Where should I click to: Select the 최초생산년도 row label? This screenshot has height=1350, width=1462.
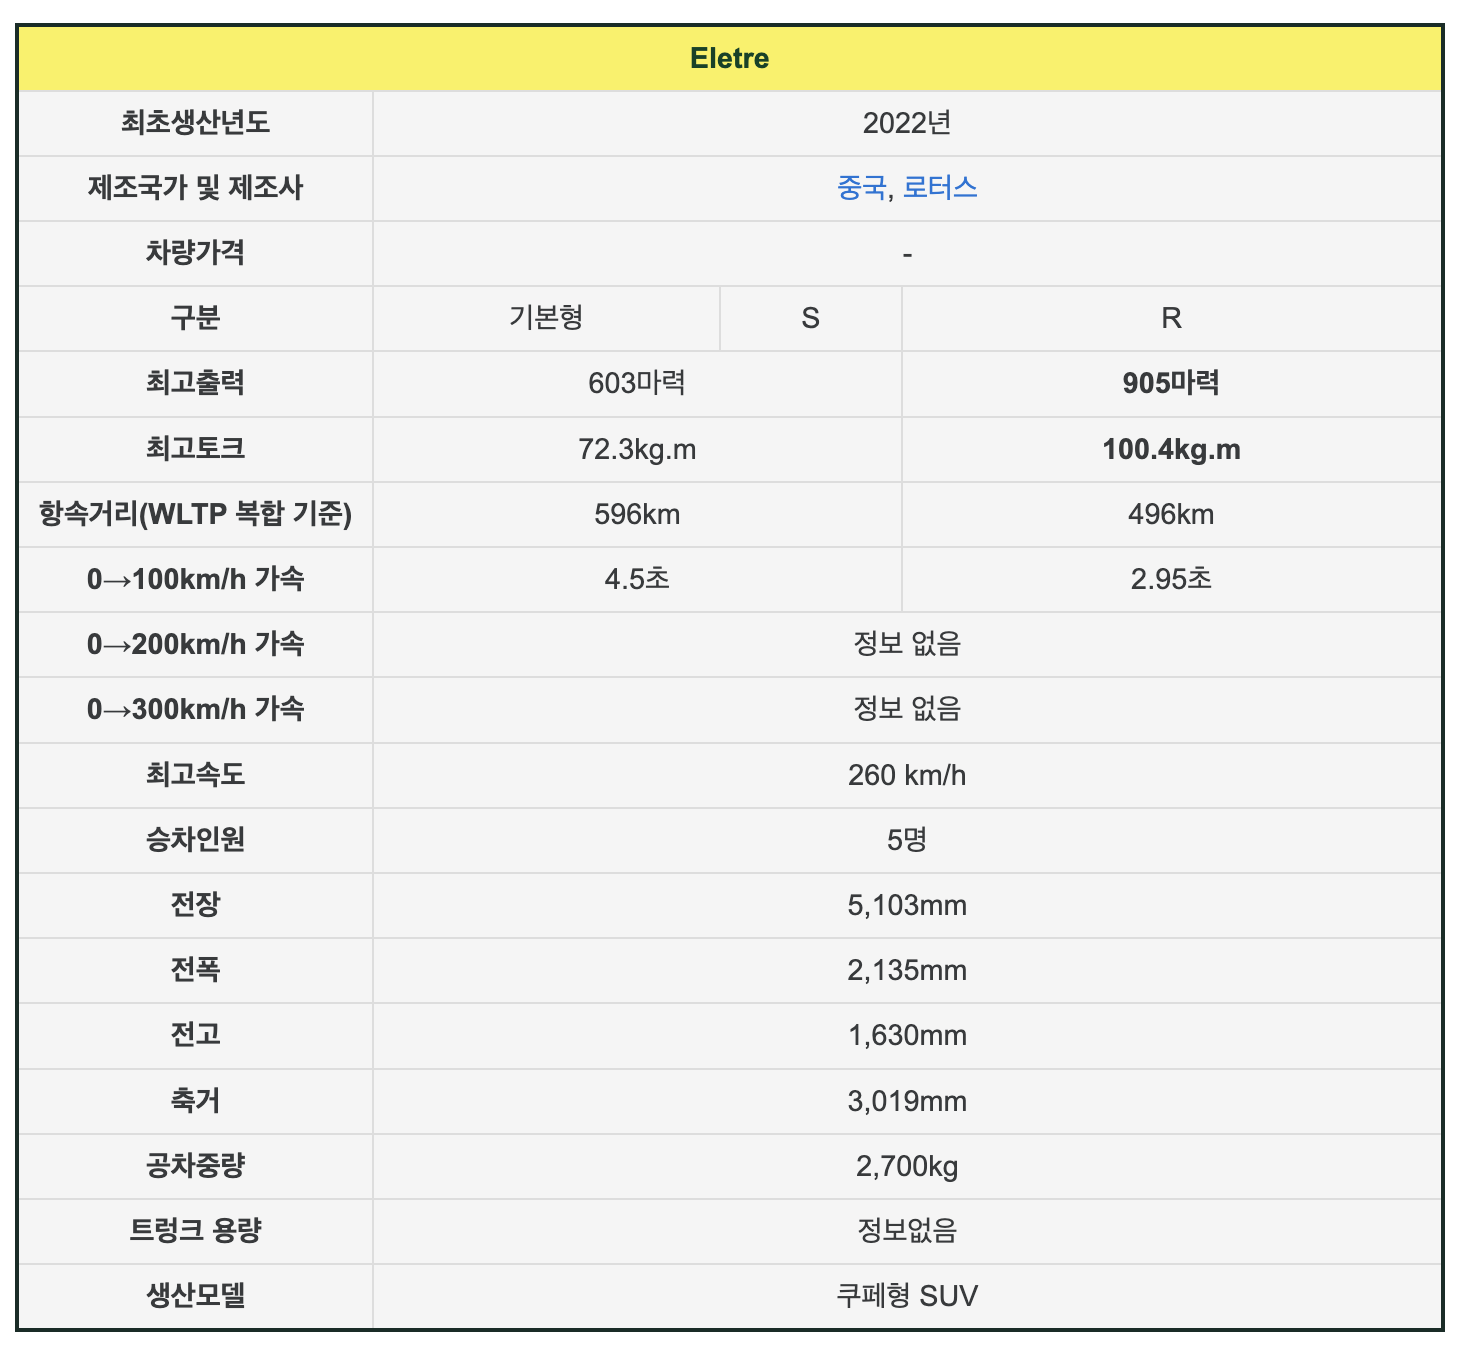point(195,123)
